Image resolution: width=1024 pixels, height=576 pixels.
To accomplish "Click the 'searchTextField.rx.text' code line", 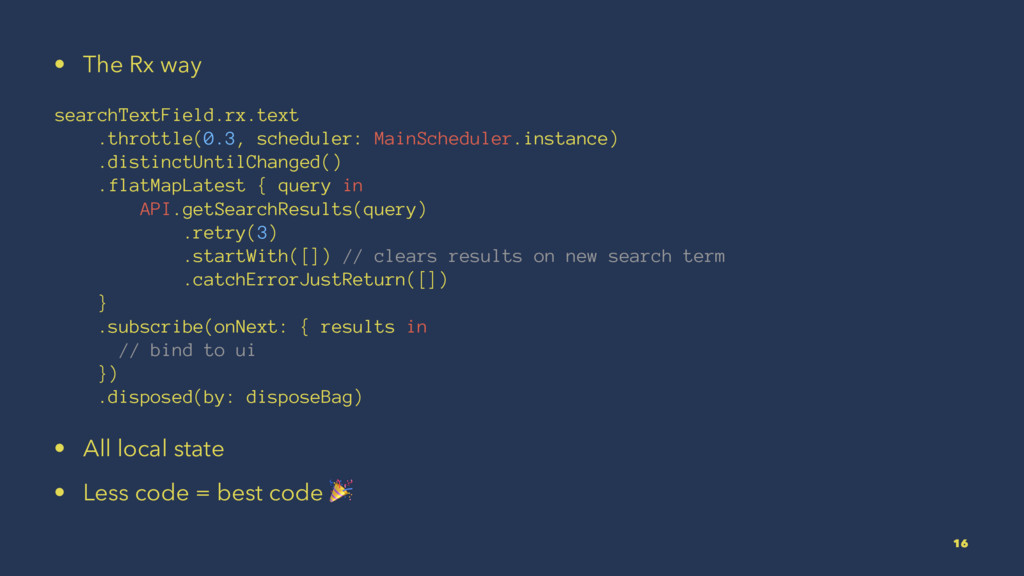I will point(176,115).
